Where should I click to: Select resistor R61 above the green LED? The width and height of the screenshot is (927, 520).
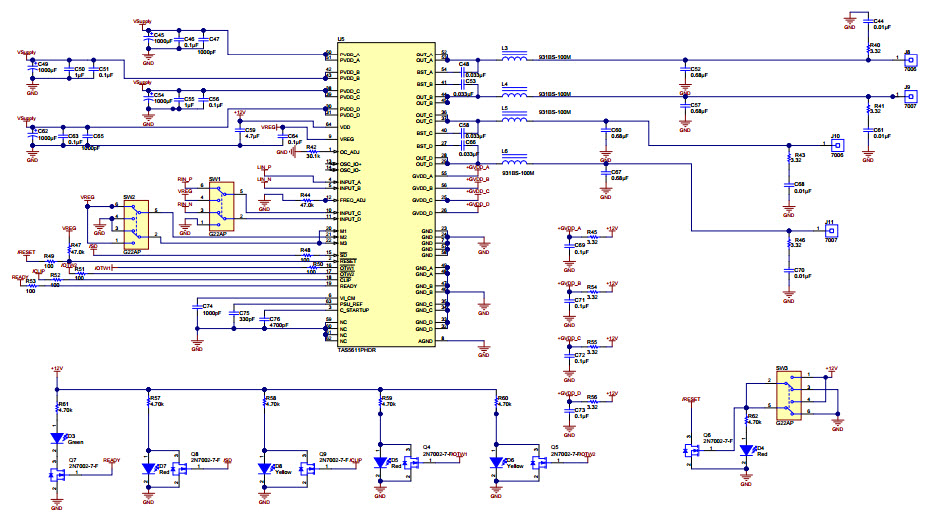point(57,408)
